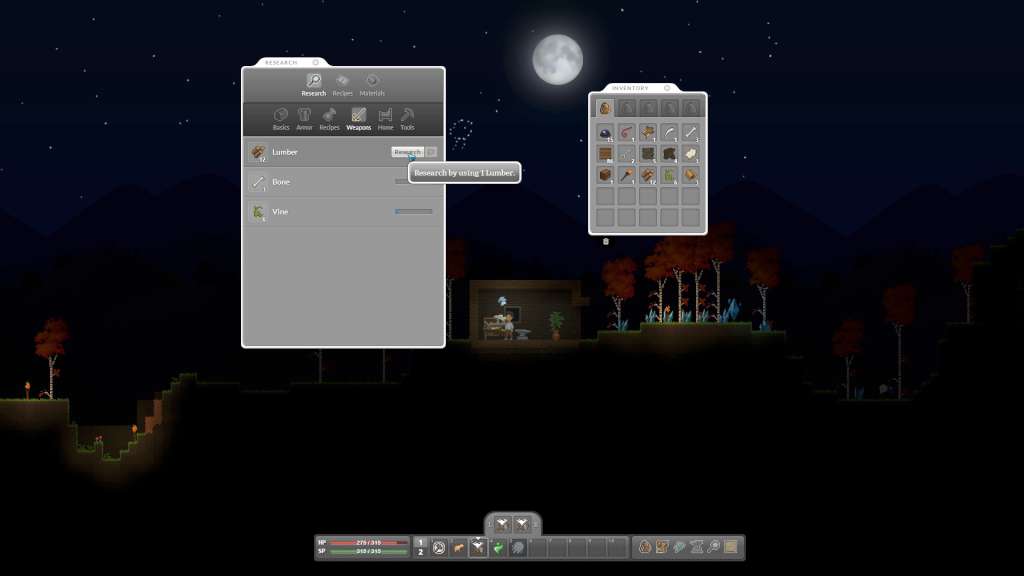This screenshot has height=576, width=1024.
Task: Open the Research magnifying glass panel icon
Action: 314,80
